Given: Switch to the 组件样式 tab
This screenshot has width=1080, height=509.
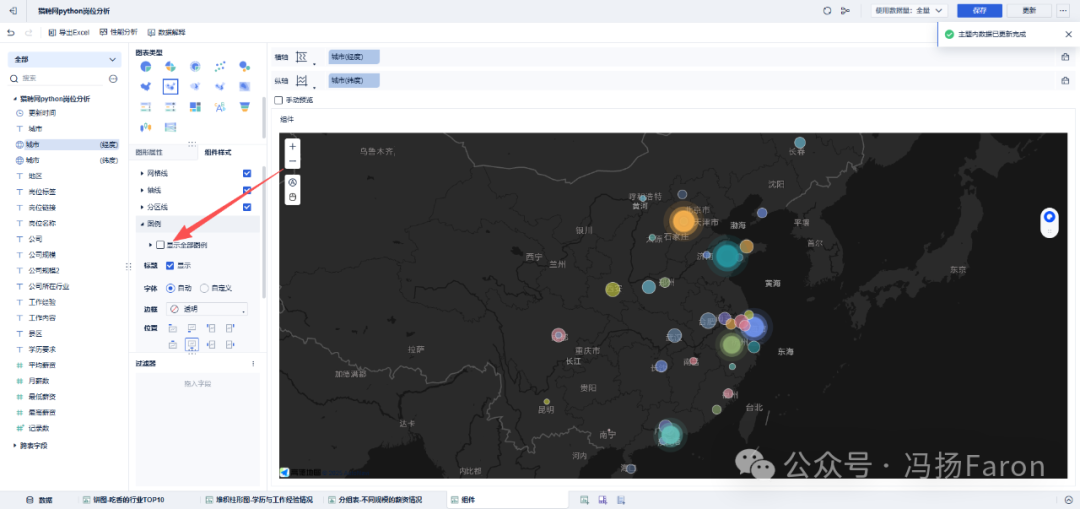Looking at the screenshot, I should point(218,152).
